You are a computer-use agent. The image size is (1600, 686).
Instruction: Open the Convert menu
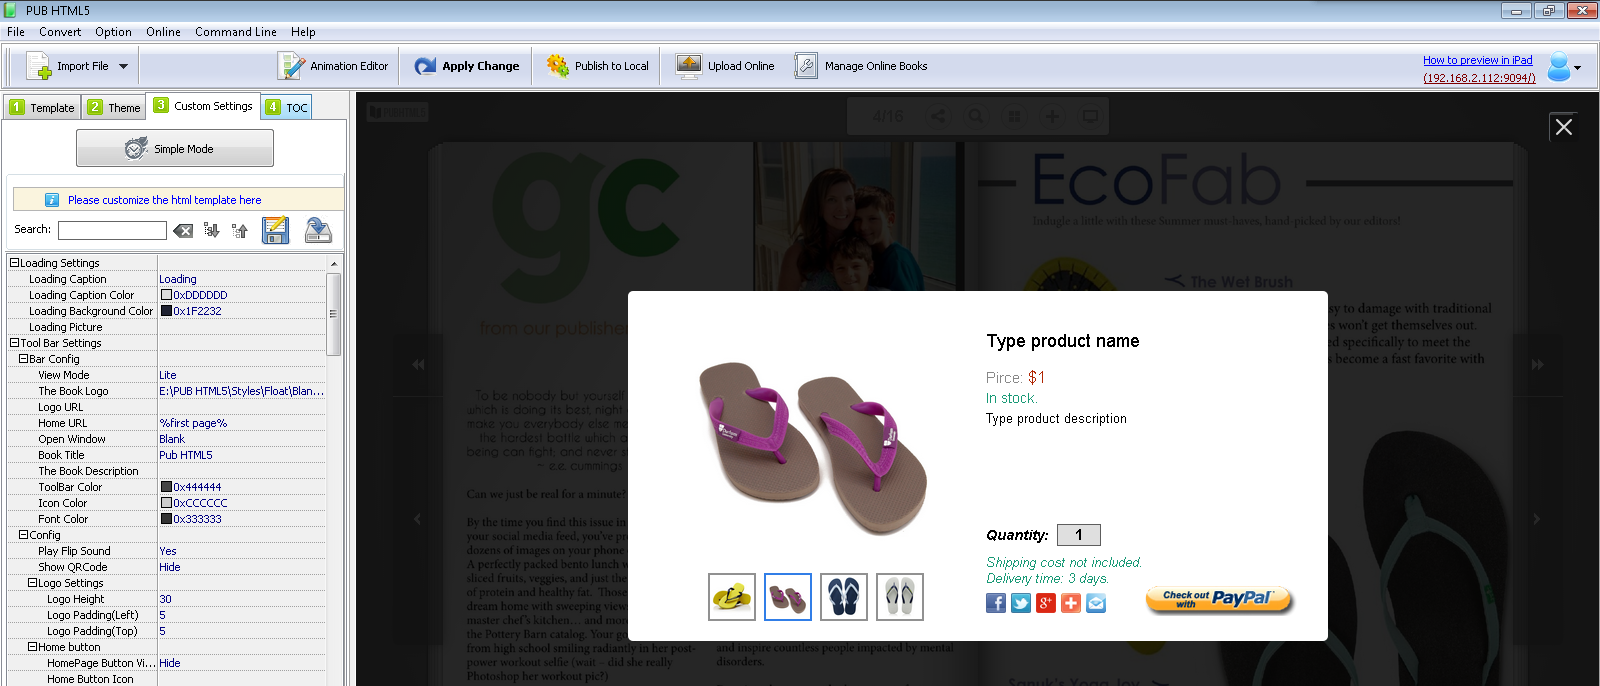60,32
